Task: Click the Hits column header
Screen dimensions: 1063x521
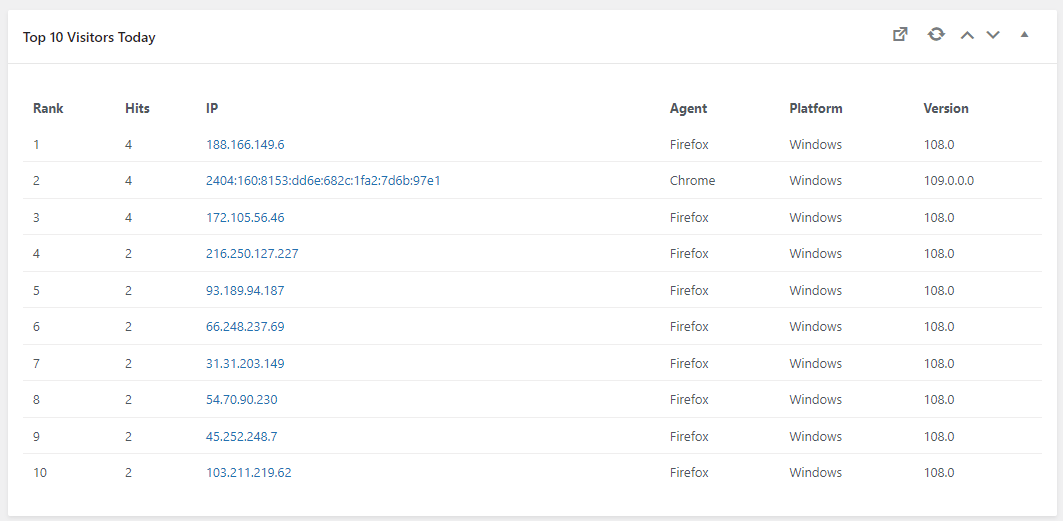Action: pos(137,108)
